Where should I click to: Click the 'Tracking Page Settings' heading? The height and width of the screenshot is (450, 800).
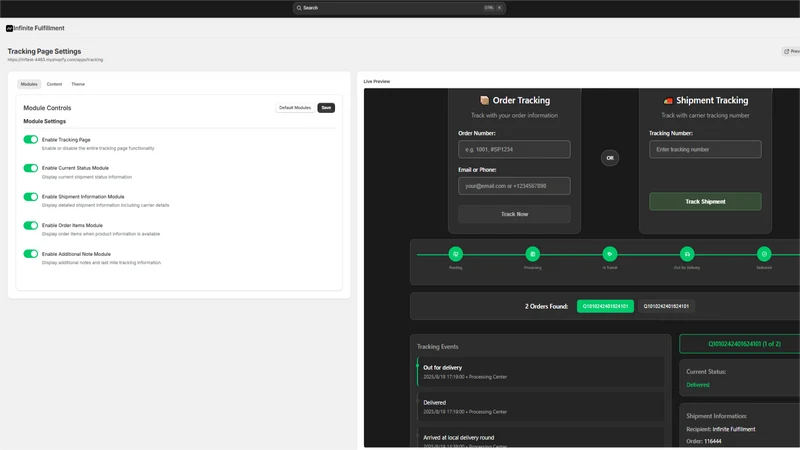[x=44, y=51]
